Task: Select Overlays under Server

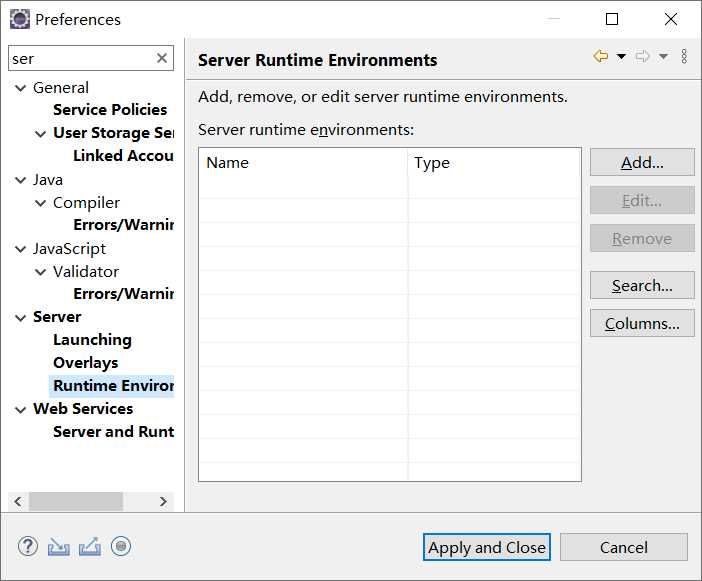Action: pos(85,363)
